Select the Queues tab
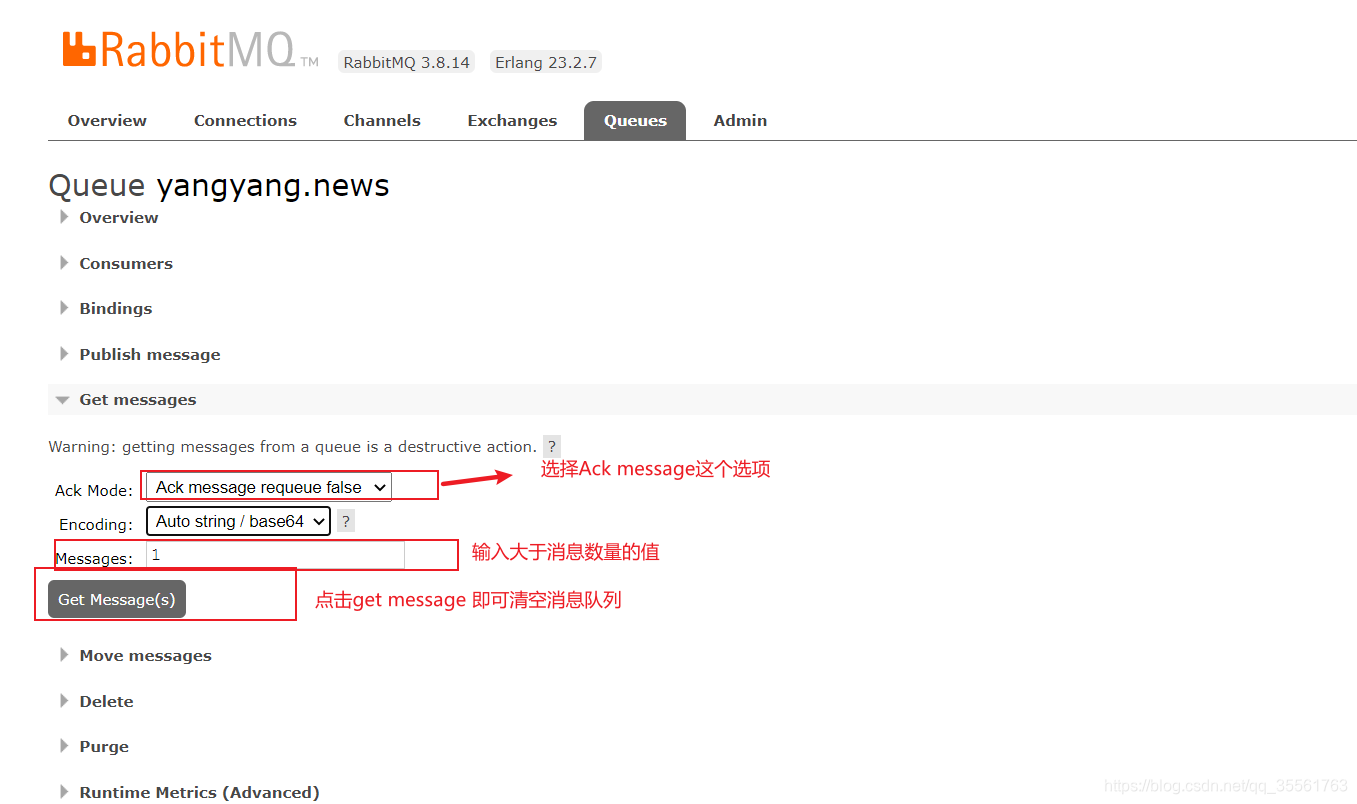This screenshot has height=804, width=1357. (x=635, y=120)
